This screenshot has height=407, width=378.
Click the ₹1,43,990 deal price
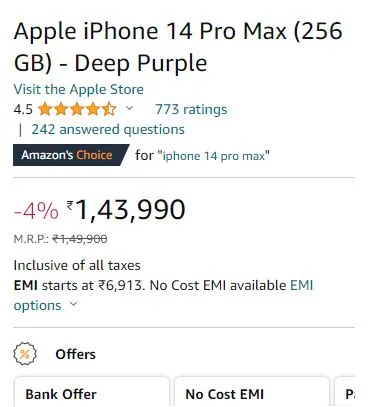click(x=126, y=209)
